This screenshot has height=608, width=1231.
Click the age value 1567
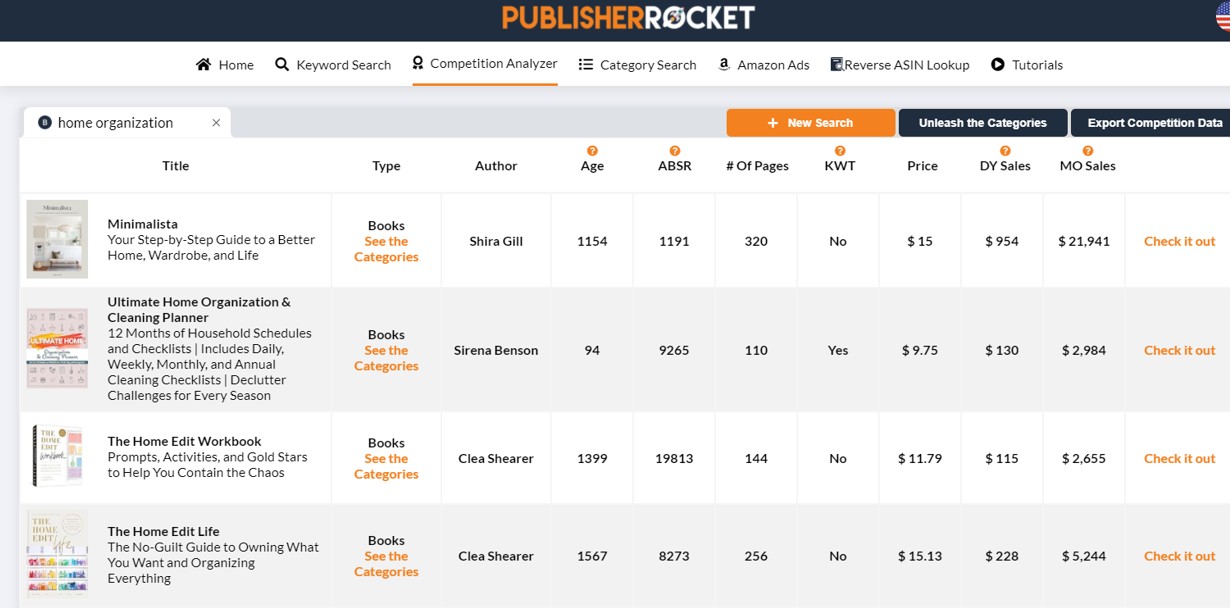(x=592, y=556)
